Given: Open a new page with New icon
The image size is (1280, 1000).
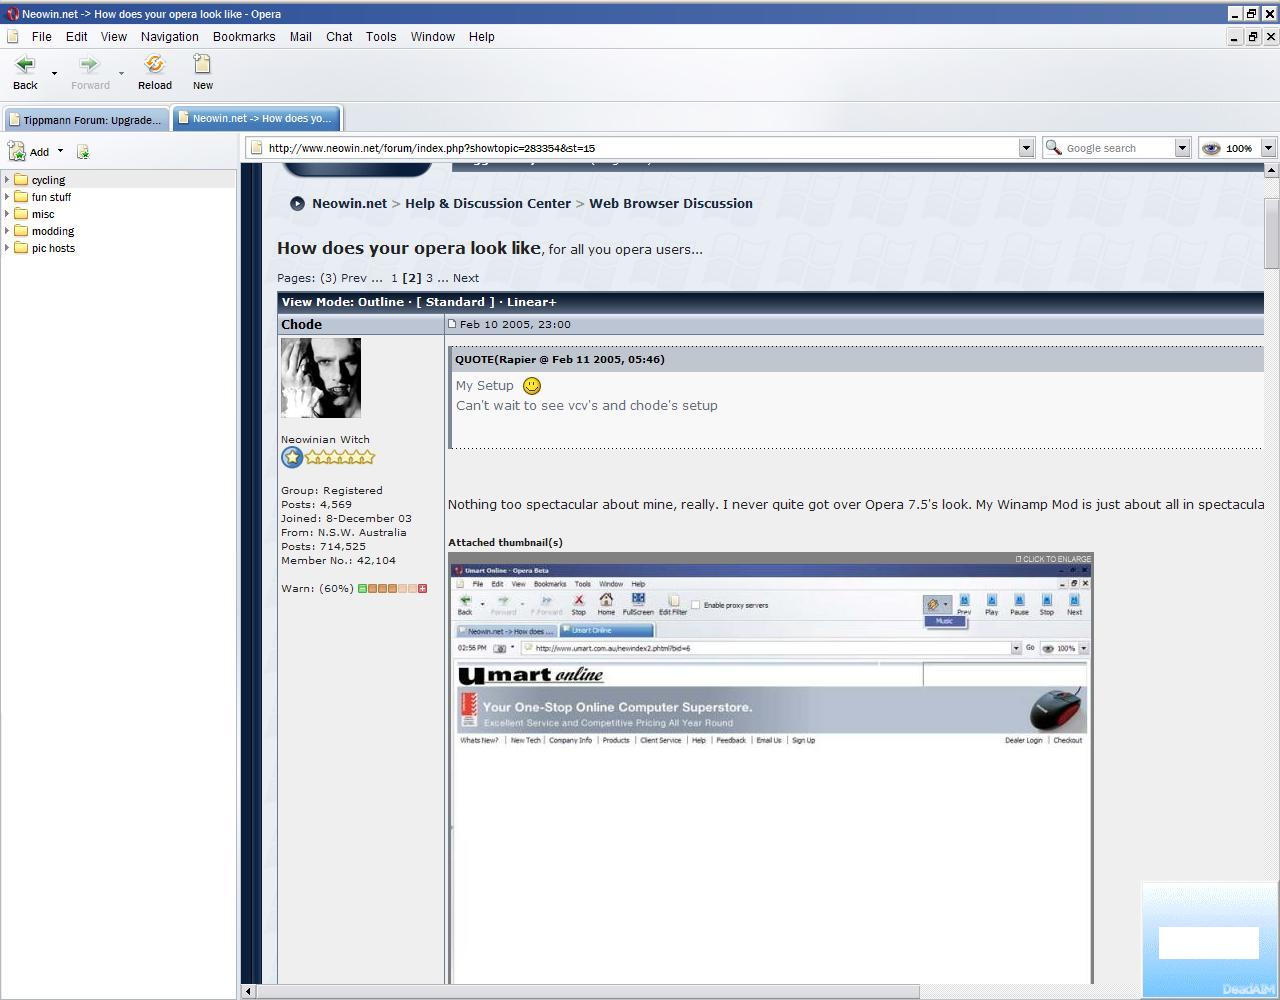Looking at the screenshot, I should (x=202, y=65).
